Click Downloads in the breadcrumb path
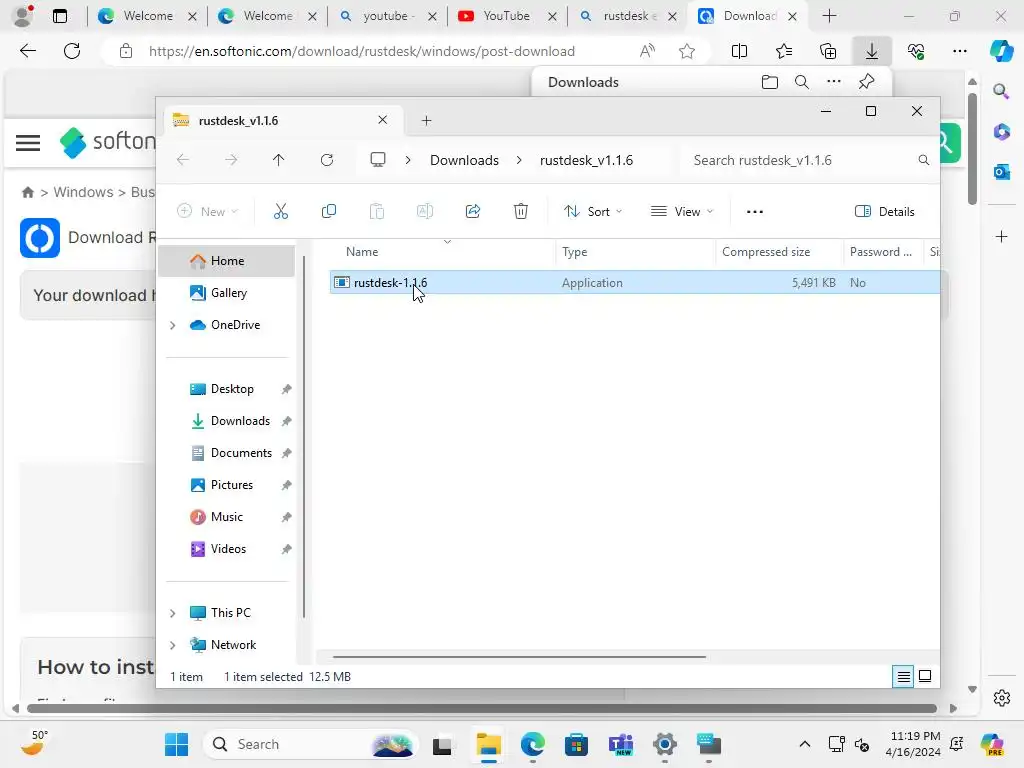This screenshot has width=1024, height=768. tap(464, 160)
